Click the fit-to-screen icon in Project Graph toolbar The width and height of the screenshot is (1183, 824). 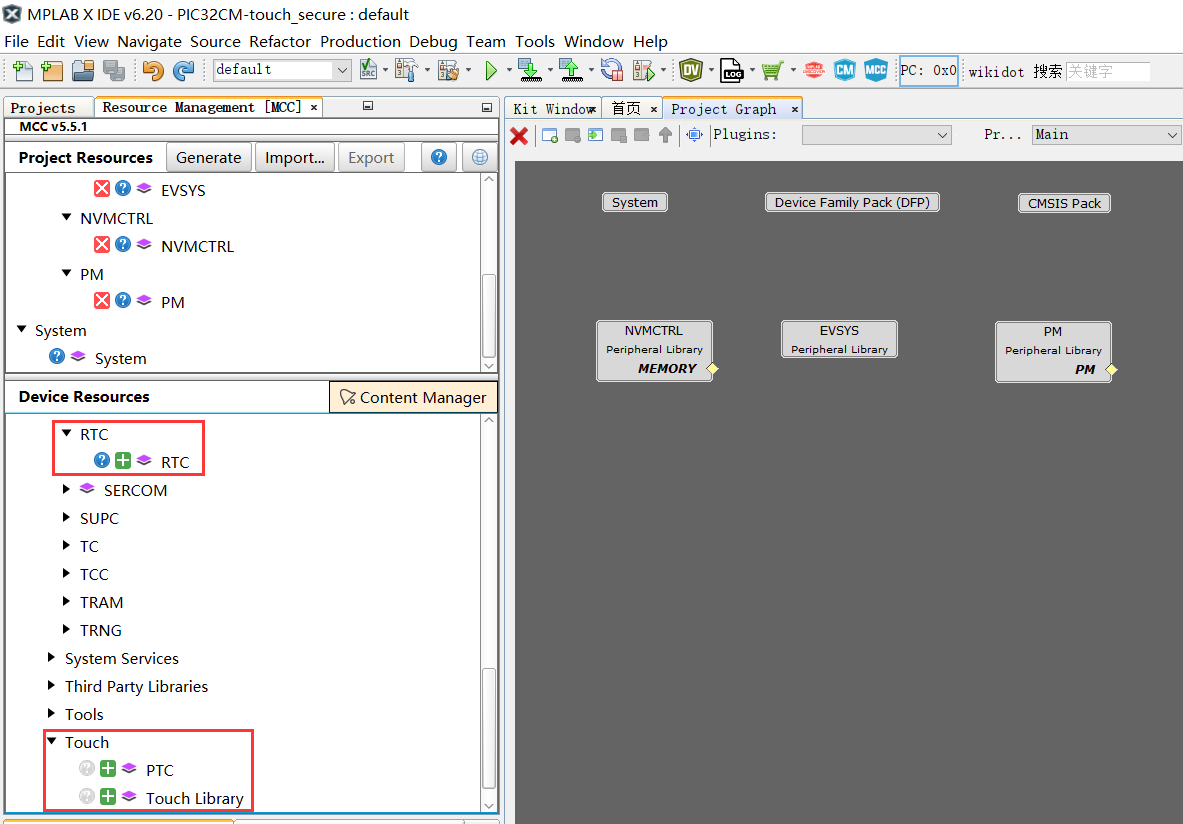point(694,135)
